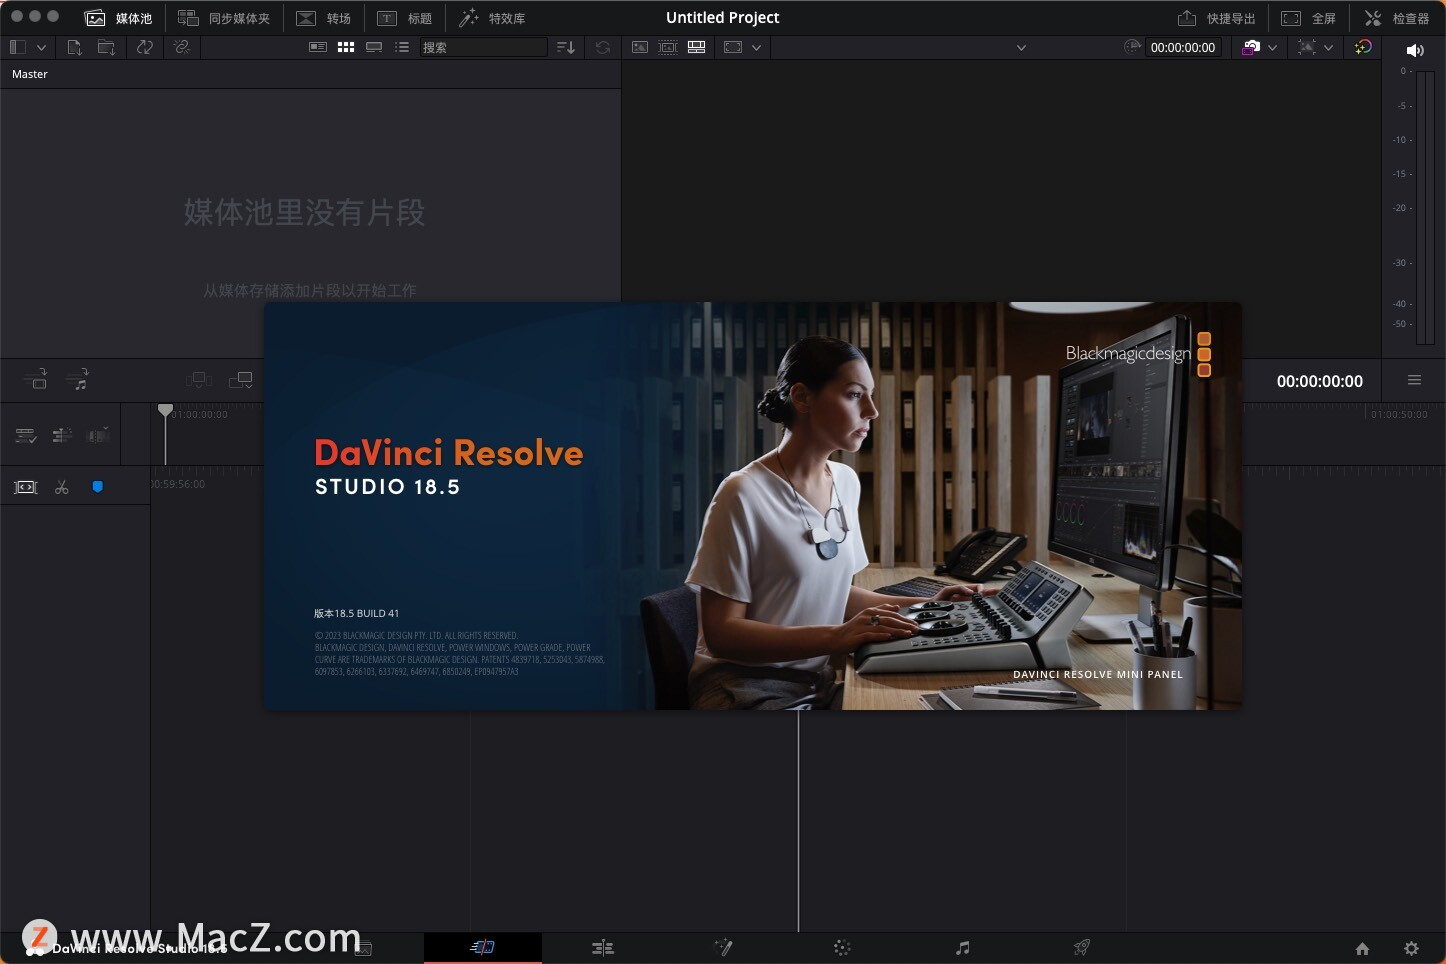Switch to the Edit page
This screenshot has height=964, width=1446.
click(x=603, y=947)
